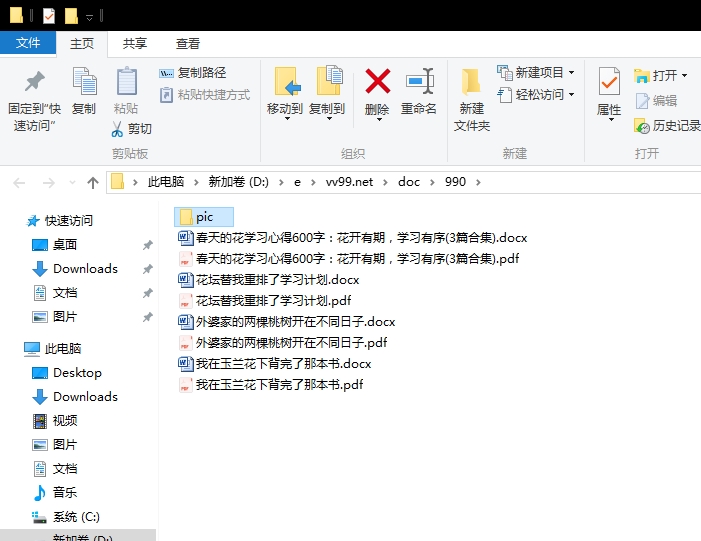
Task: Click the e breadcrumb segment
Action: click(297, 182)
